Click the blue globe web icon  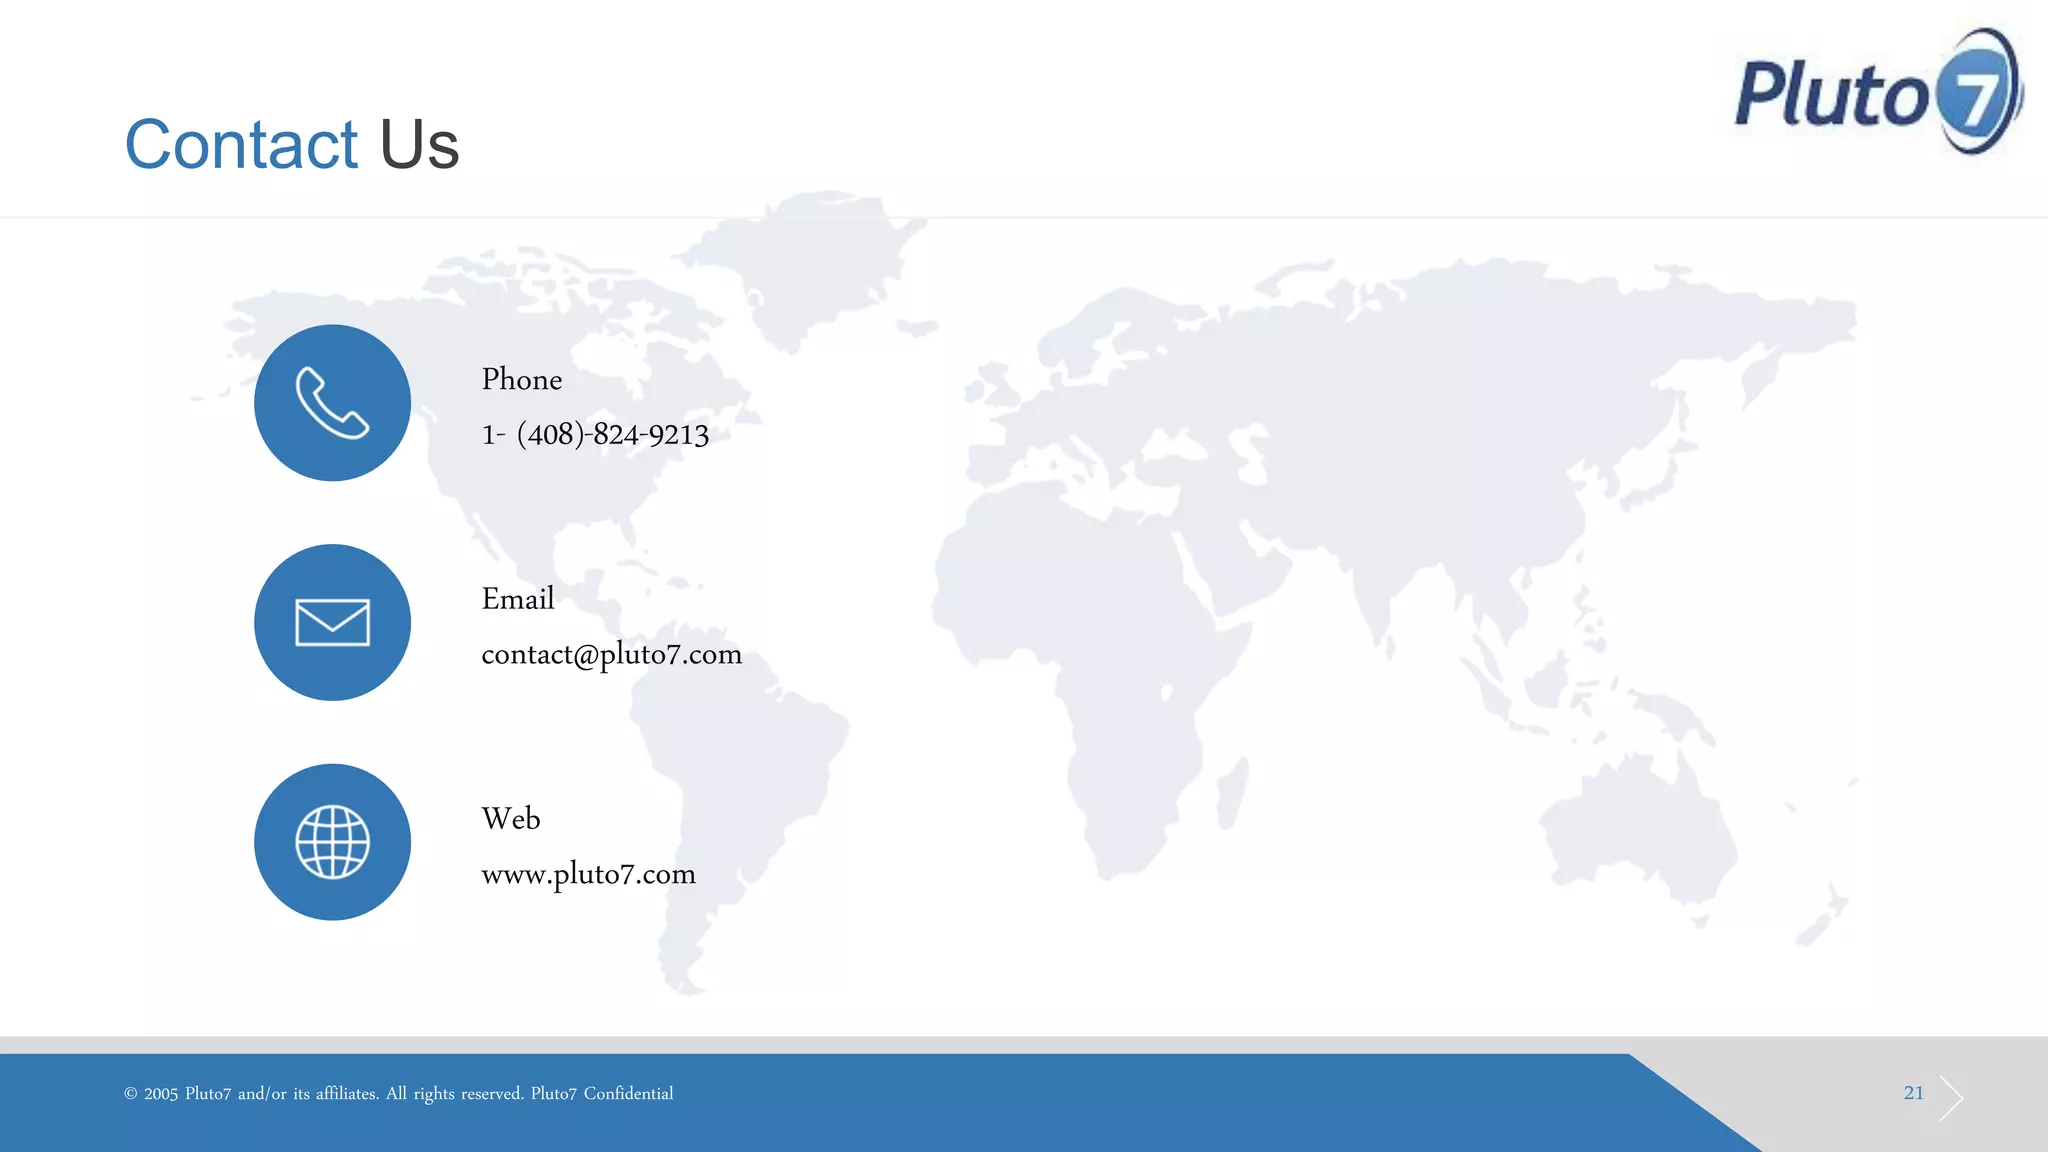332,842
